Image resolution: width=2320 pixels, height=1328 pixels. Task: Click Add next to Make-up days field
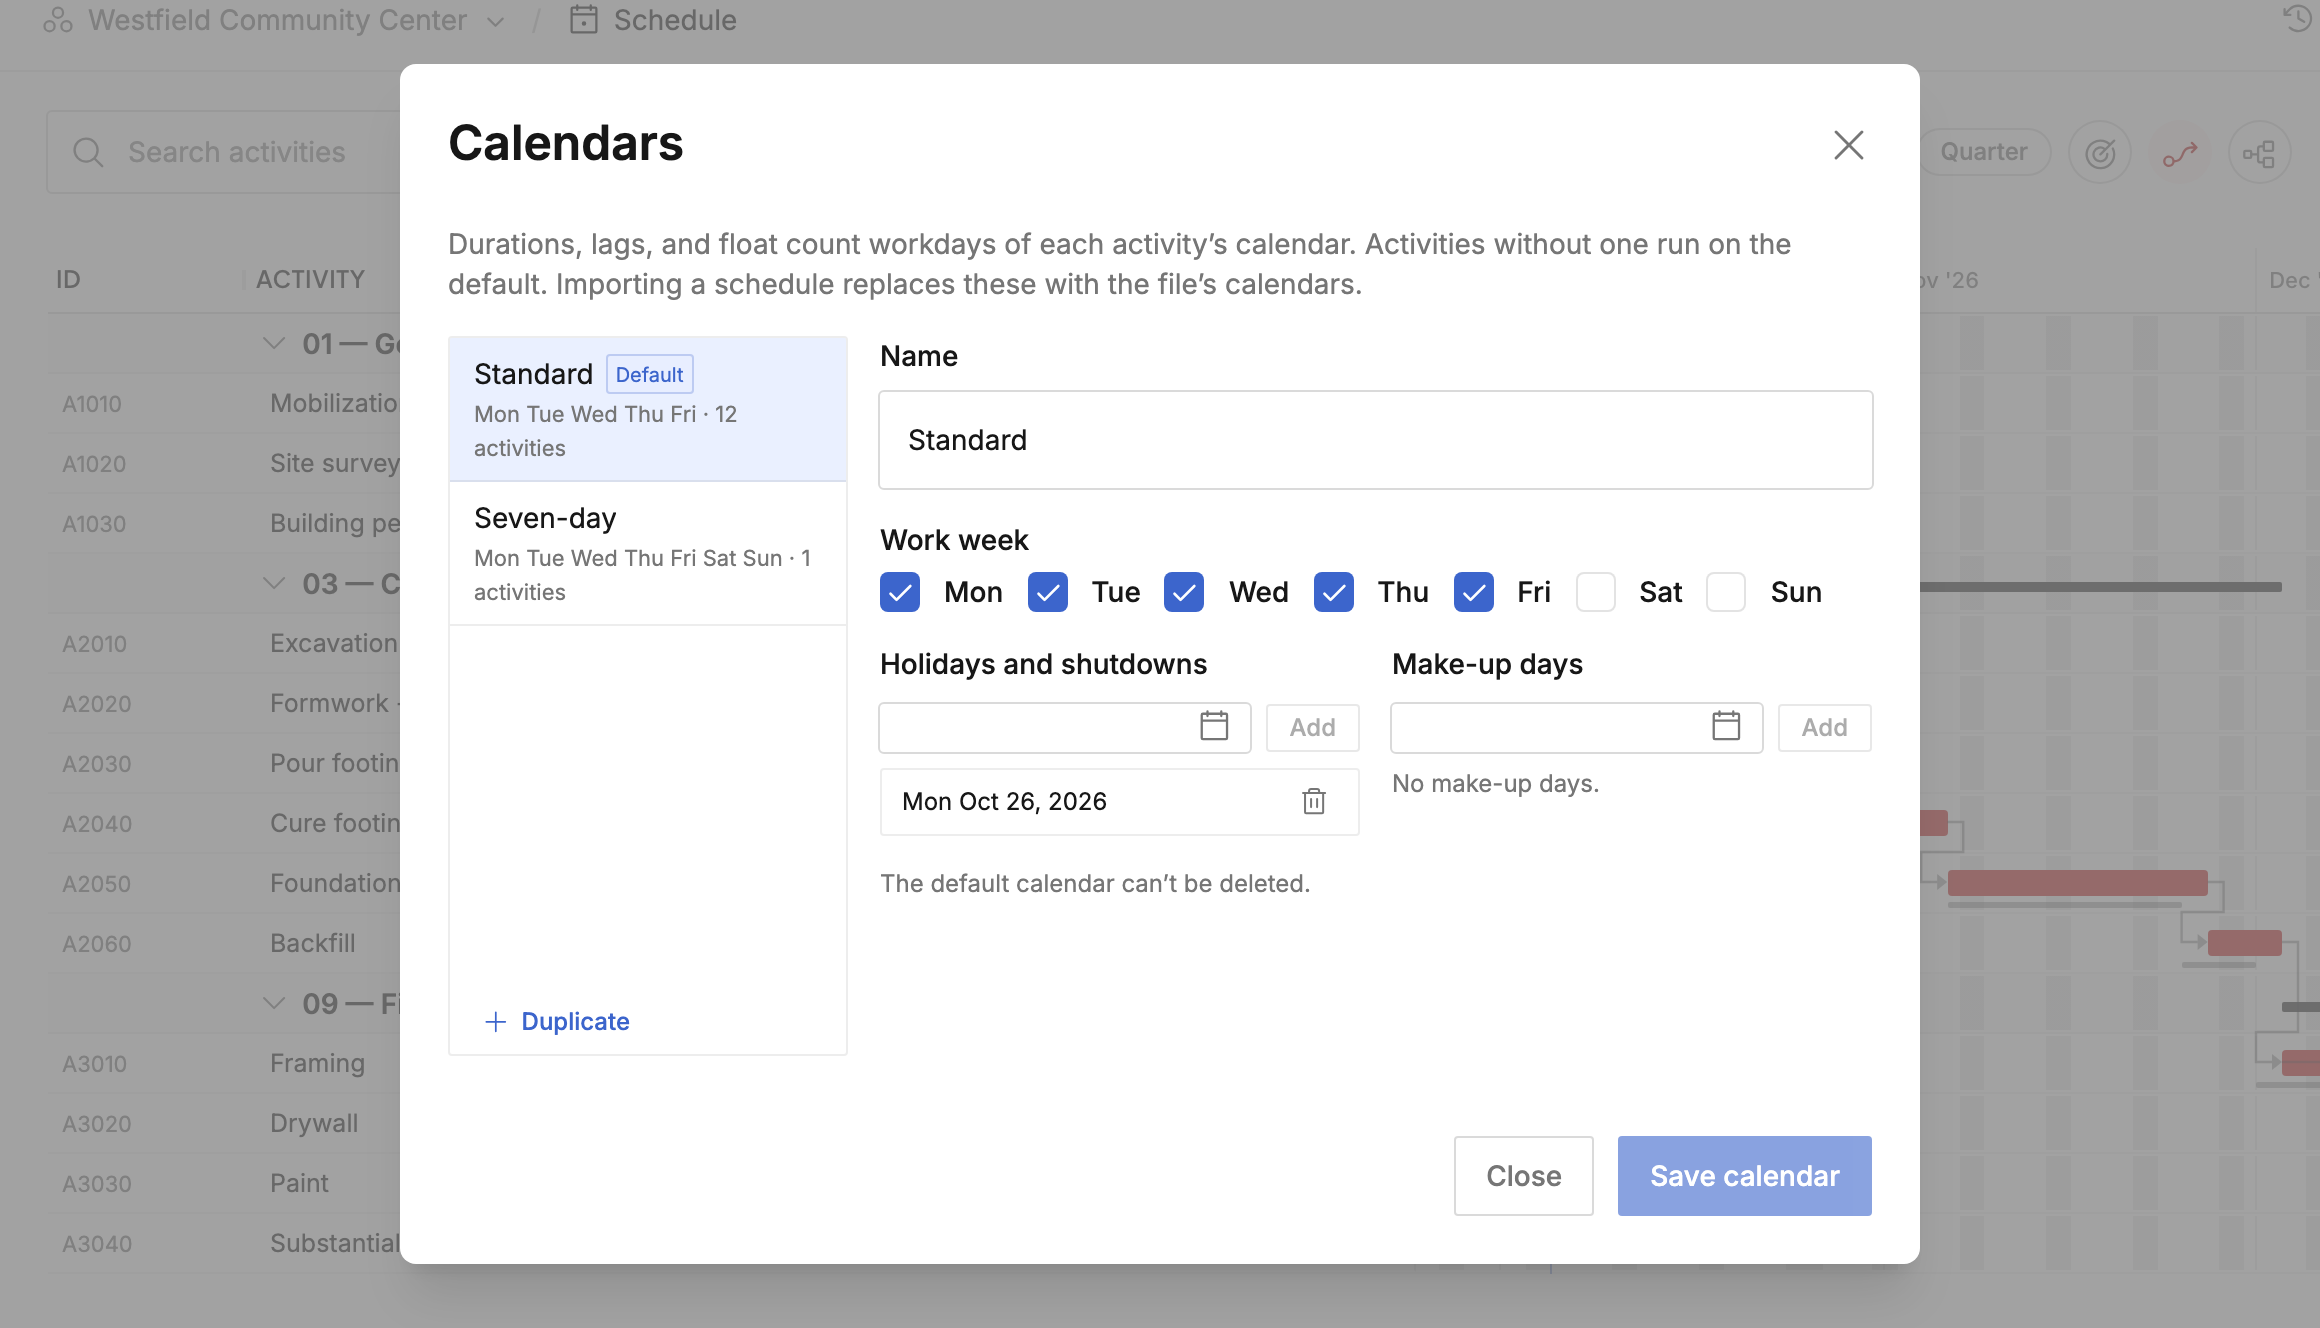coord(1825,727)
